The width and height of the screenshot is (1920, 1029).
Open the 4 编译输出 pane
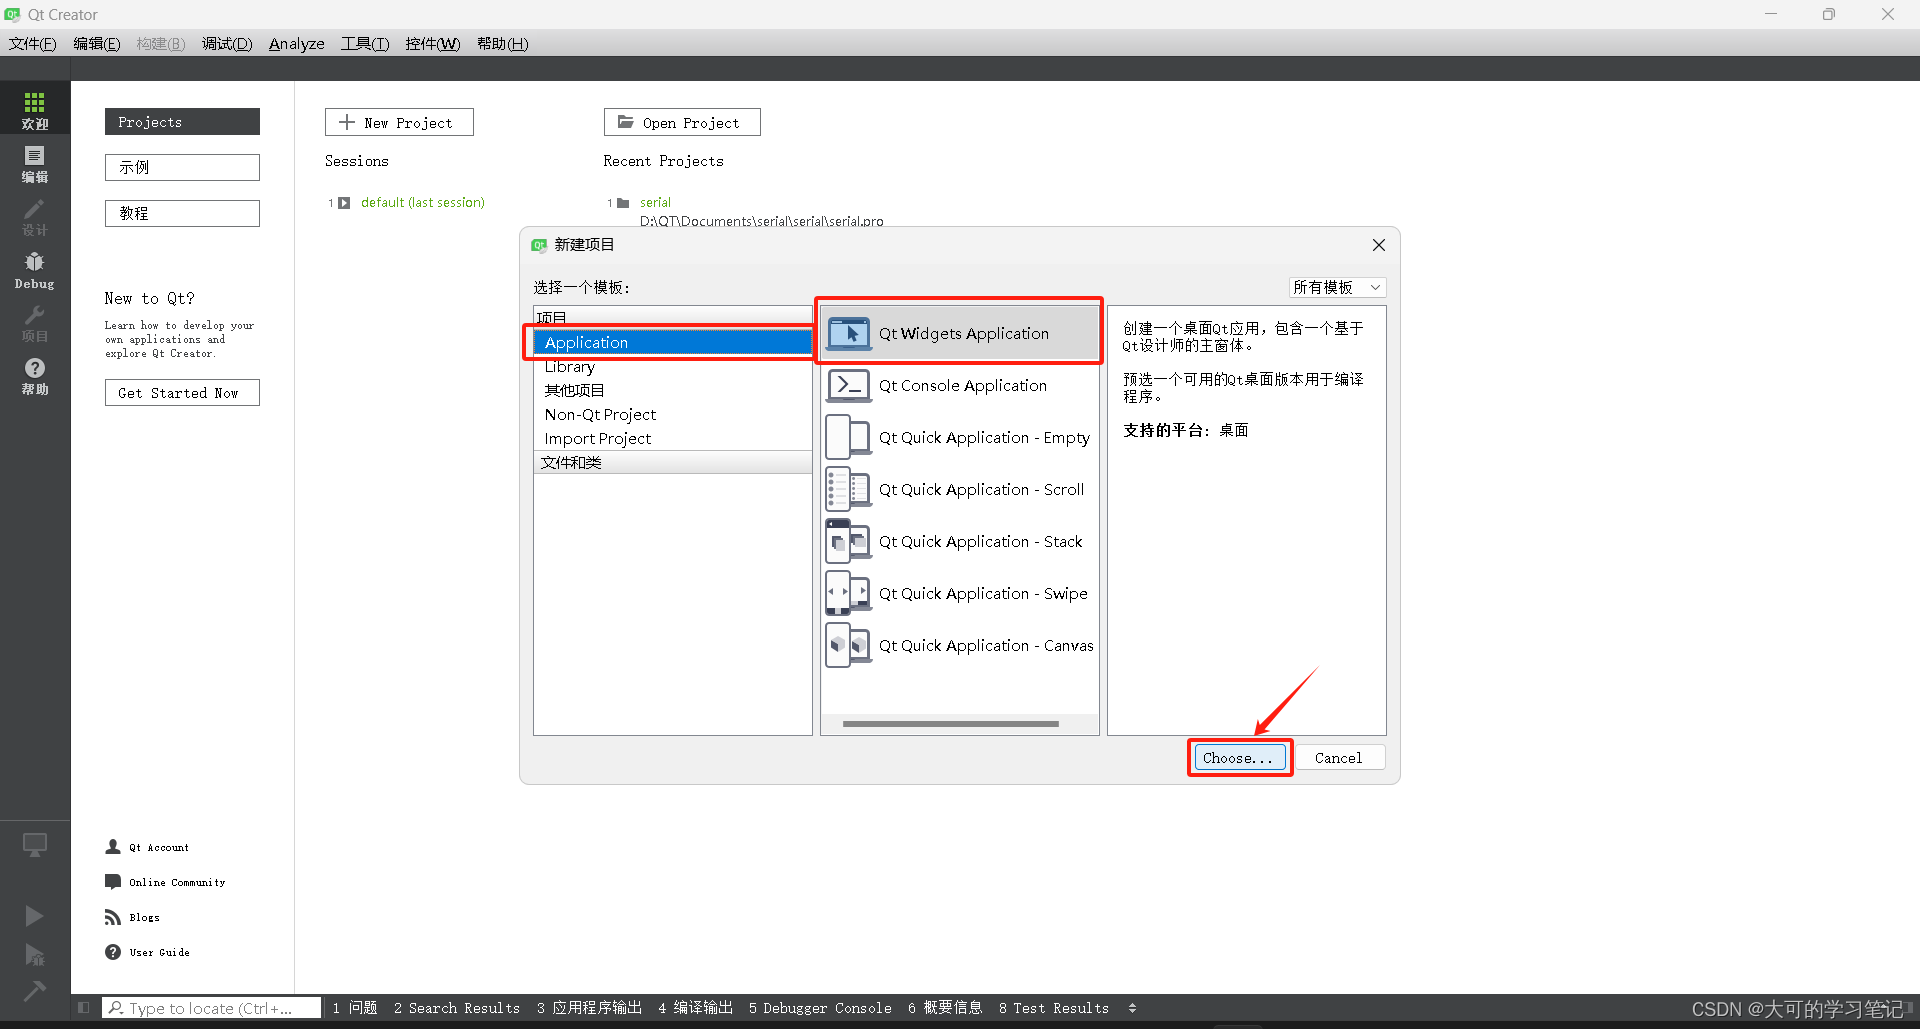click(696, 1008)
